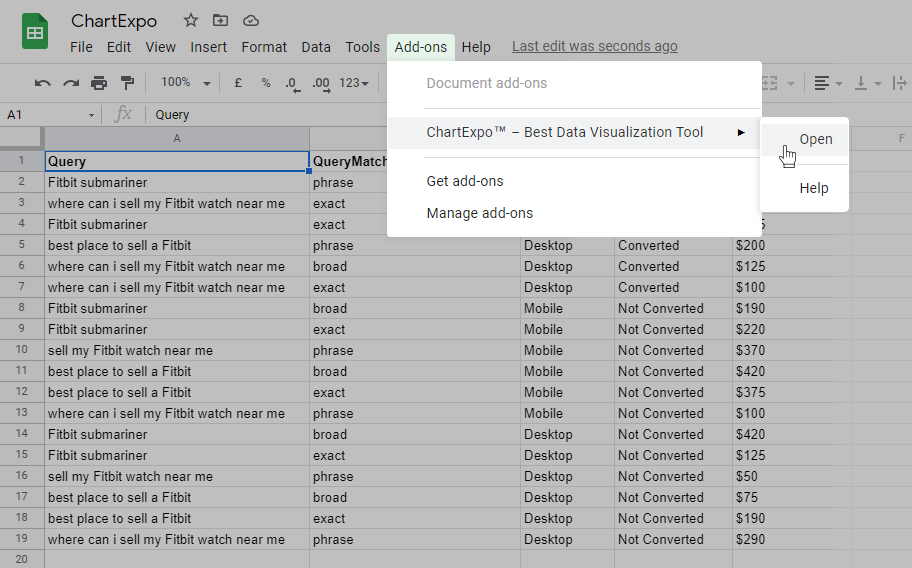Choose Help in ChartExpo submenu

point(804,188)
